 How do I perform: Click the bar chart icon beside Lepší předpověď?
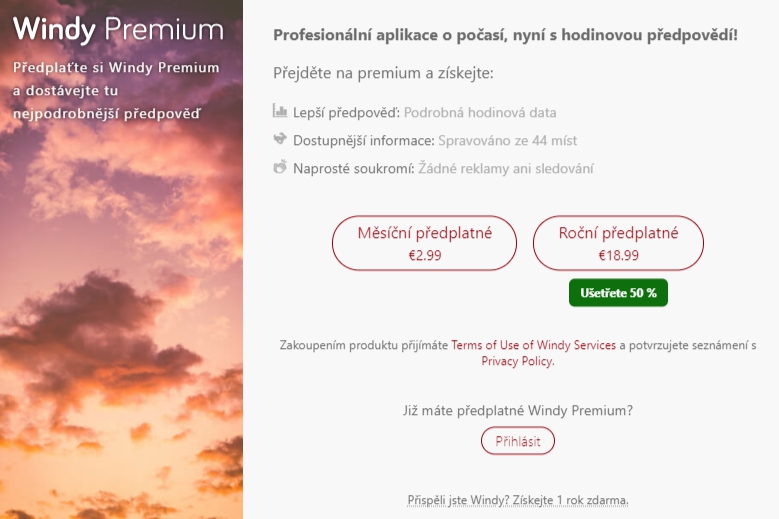tap(280, 112)
